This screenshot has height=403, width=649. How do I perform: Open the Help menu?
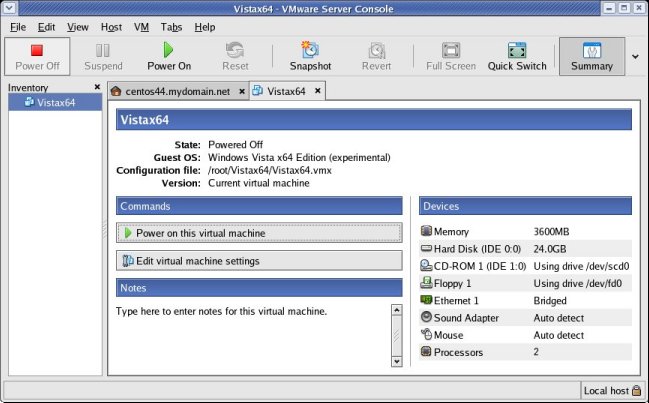pyautogui.click(x=205, y=27)
